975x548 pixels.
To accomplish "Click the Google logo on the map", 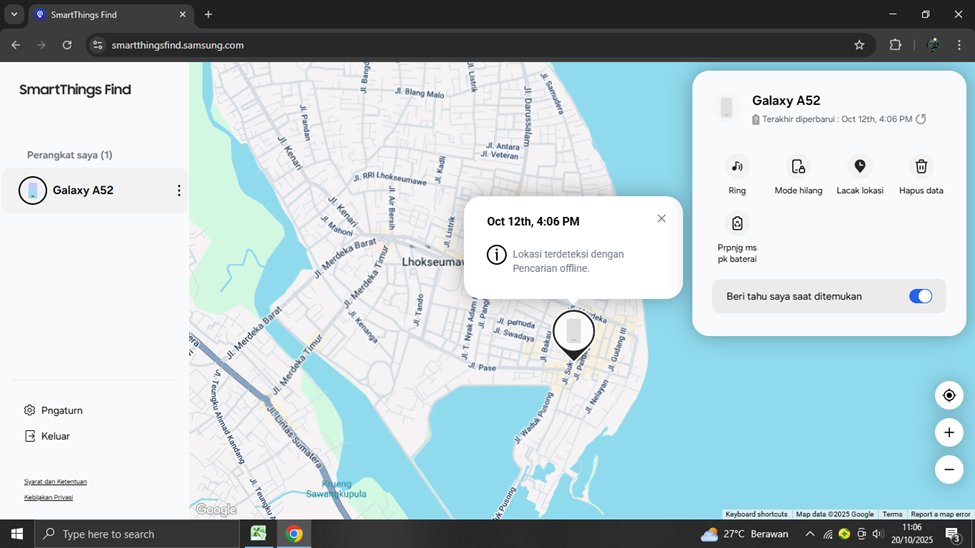I will [216, 509].
